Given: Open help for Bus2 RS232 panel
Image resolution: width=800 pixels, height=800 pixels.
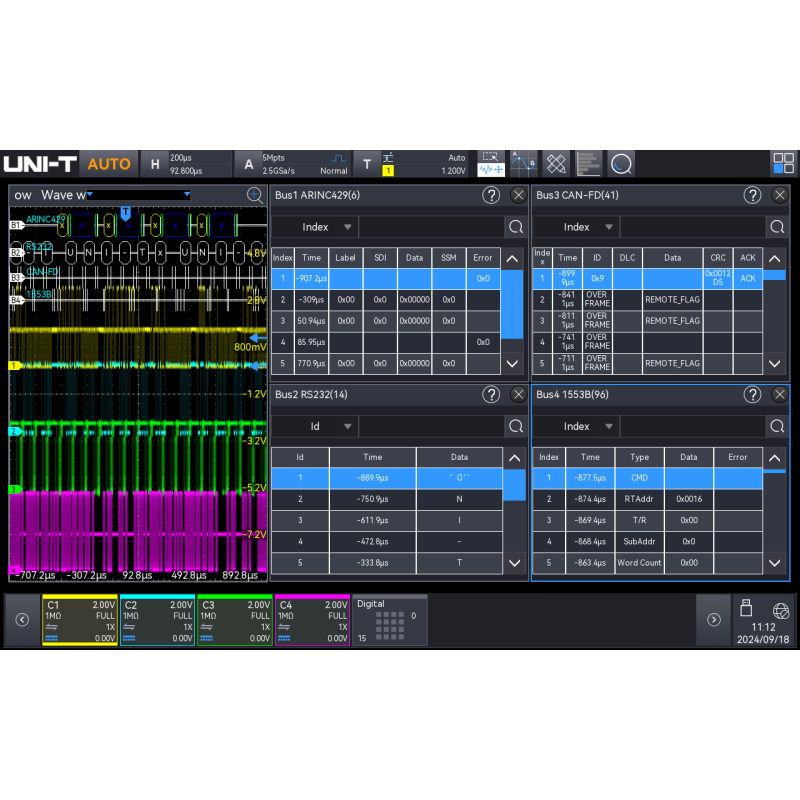Looking at the screenshot, I should pos(491,394).
